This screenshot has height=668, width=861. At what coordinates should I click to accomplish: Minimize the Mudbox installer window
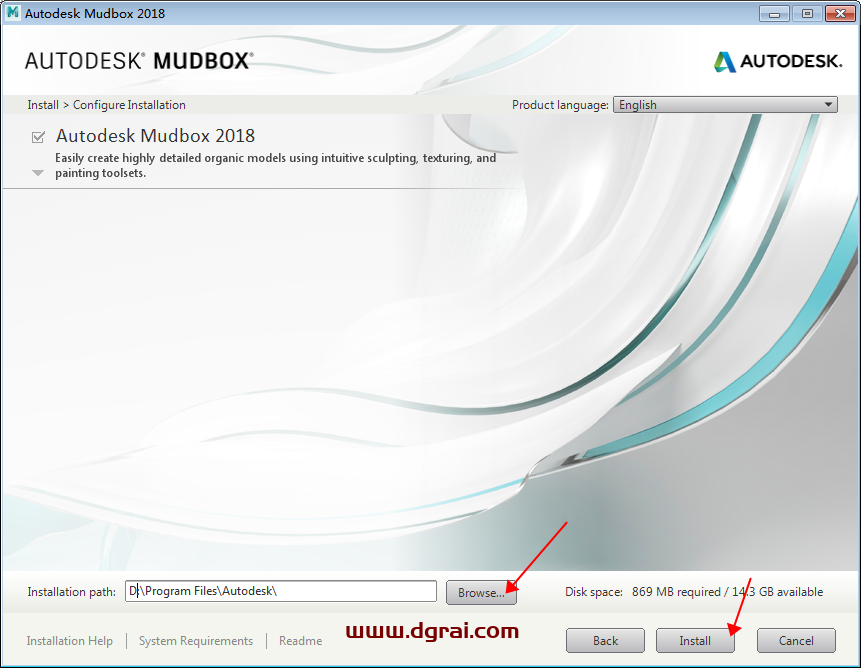tap(774, 13)
